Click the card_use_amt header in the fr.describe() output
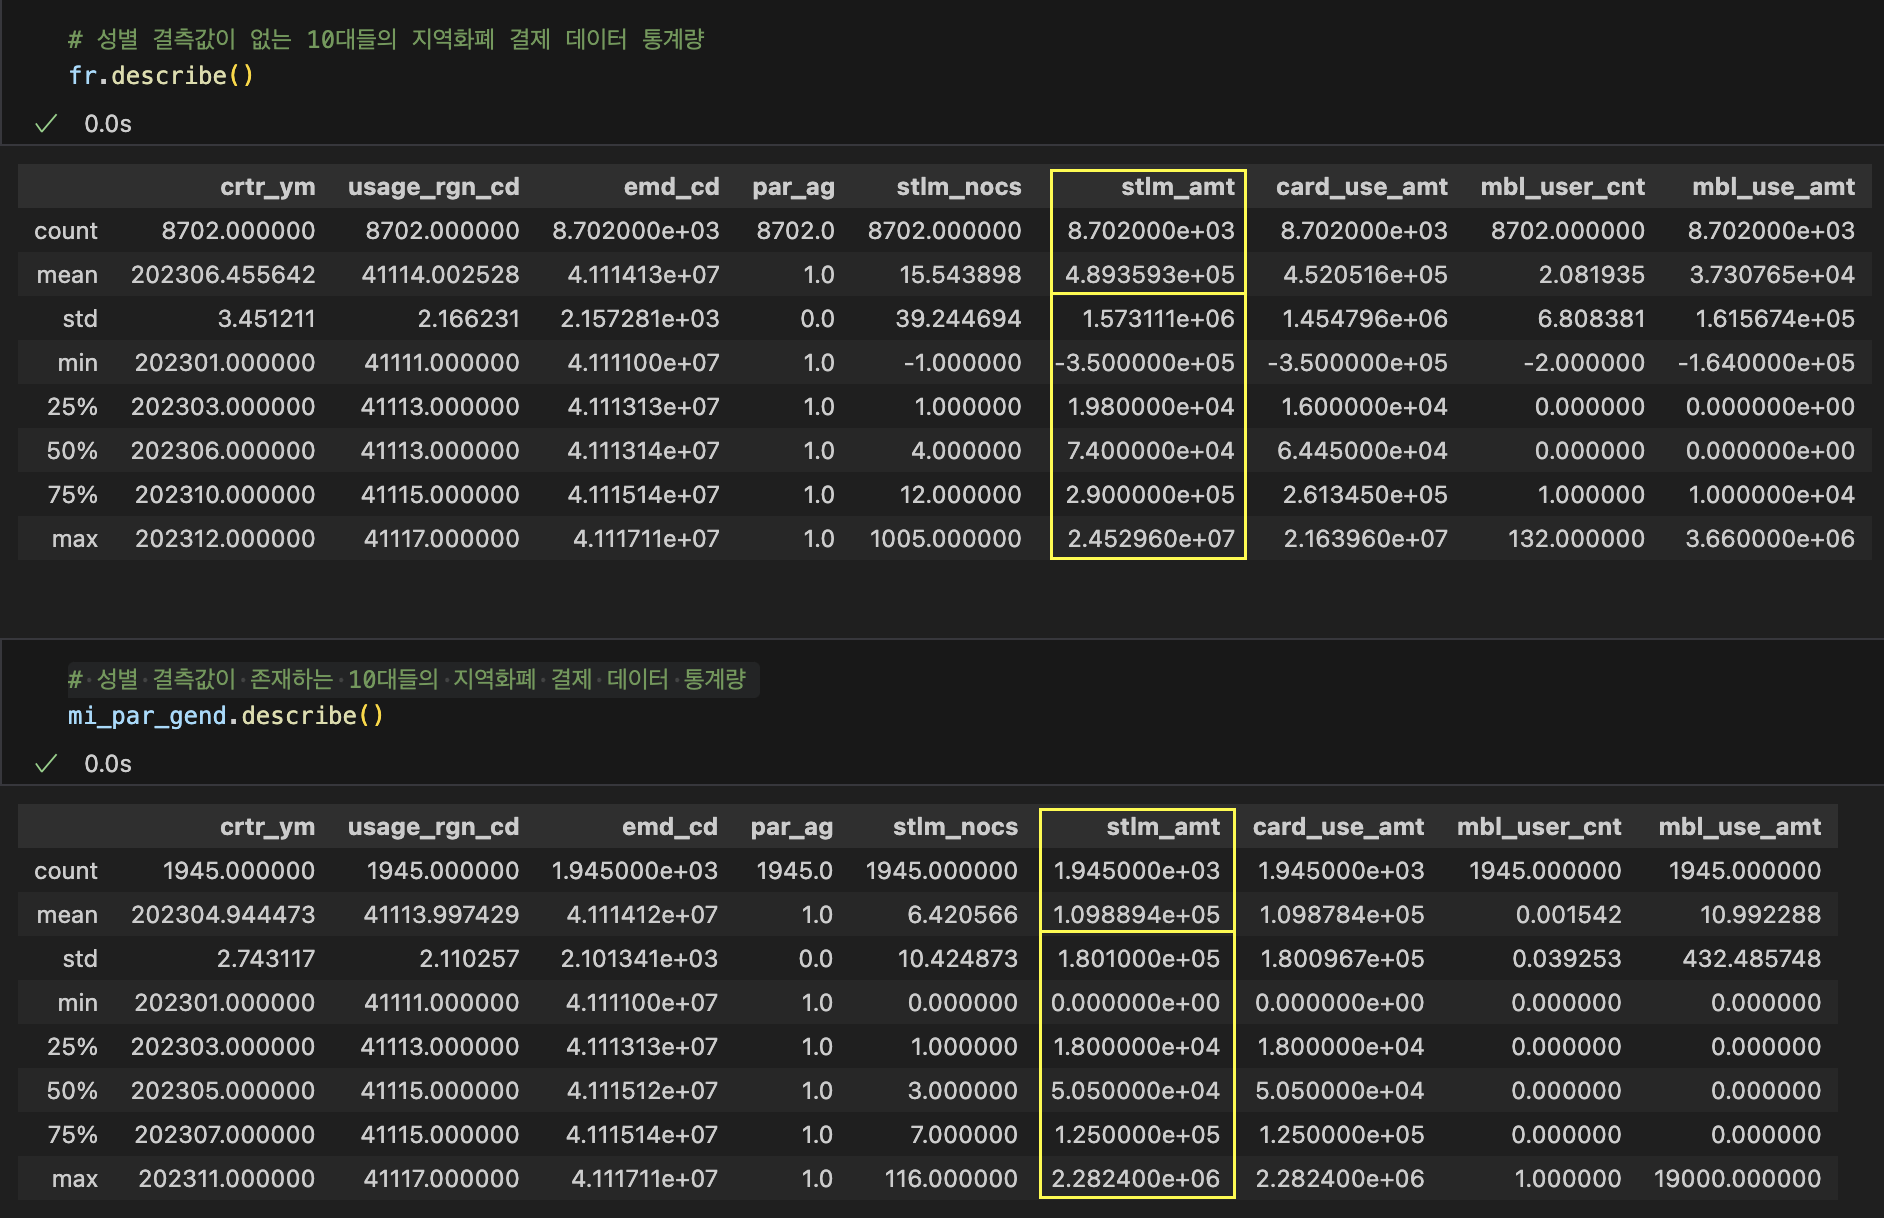Screen dimensions: 1884x1218 coord(1362,187)
